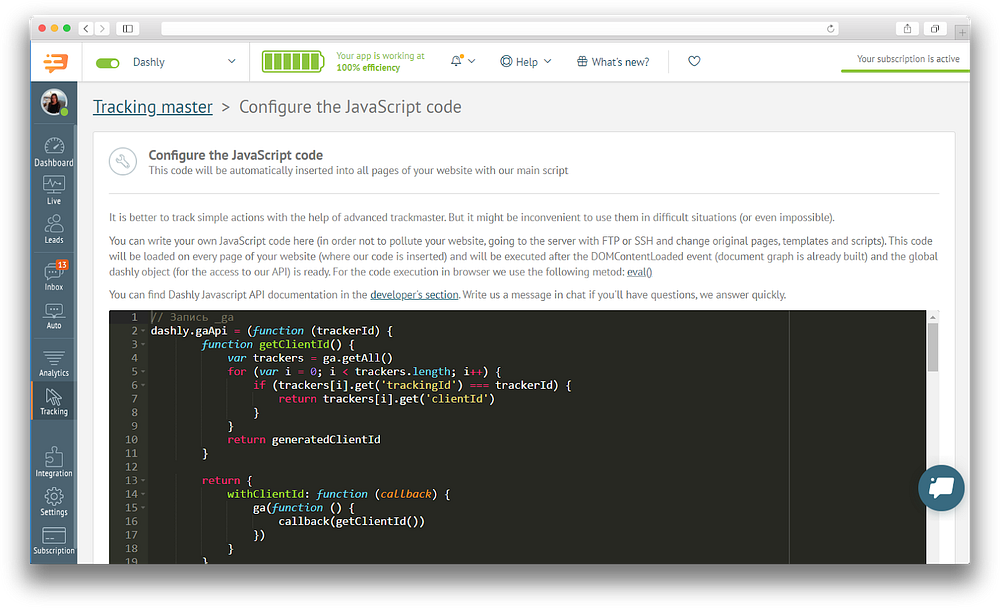Open a new browser tab
1000x608 pixels.
tap(962, 32)
